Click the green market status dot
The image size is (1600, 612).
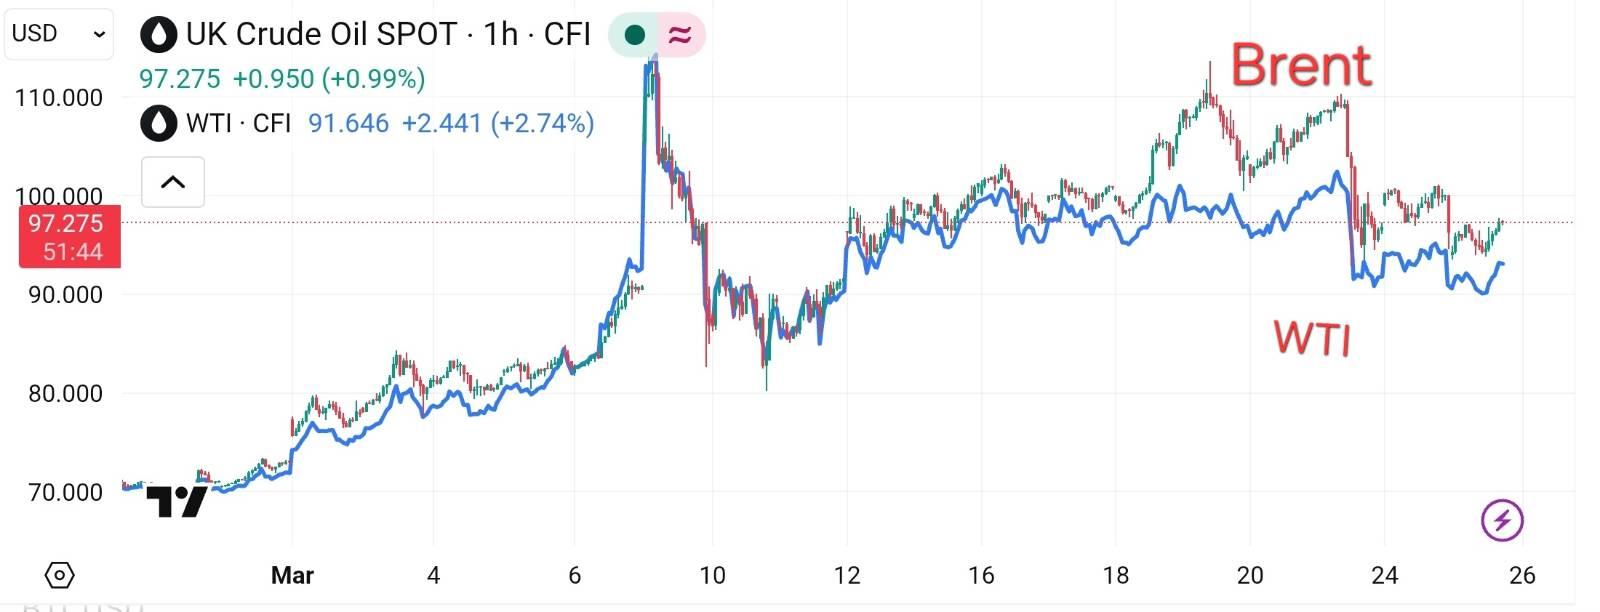pos(634,35)
